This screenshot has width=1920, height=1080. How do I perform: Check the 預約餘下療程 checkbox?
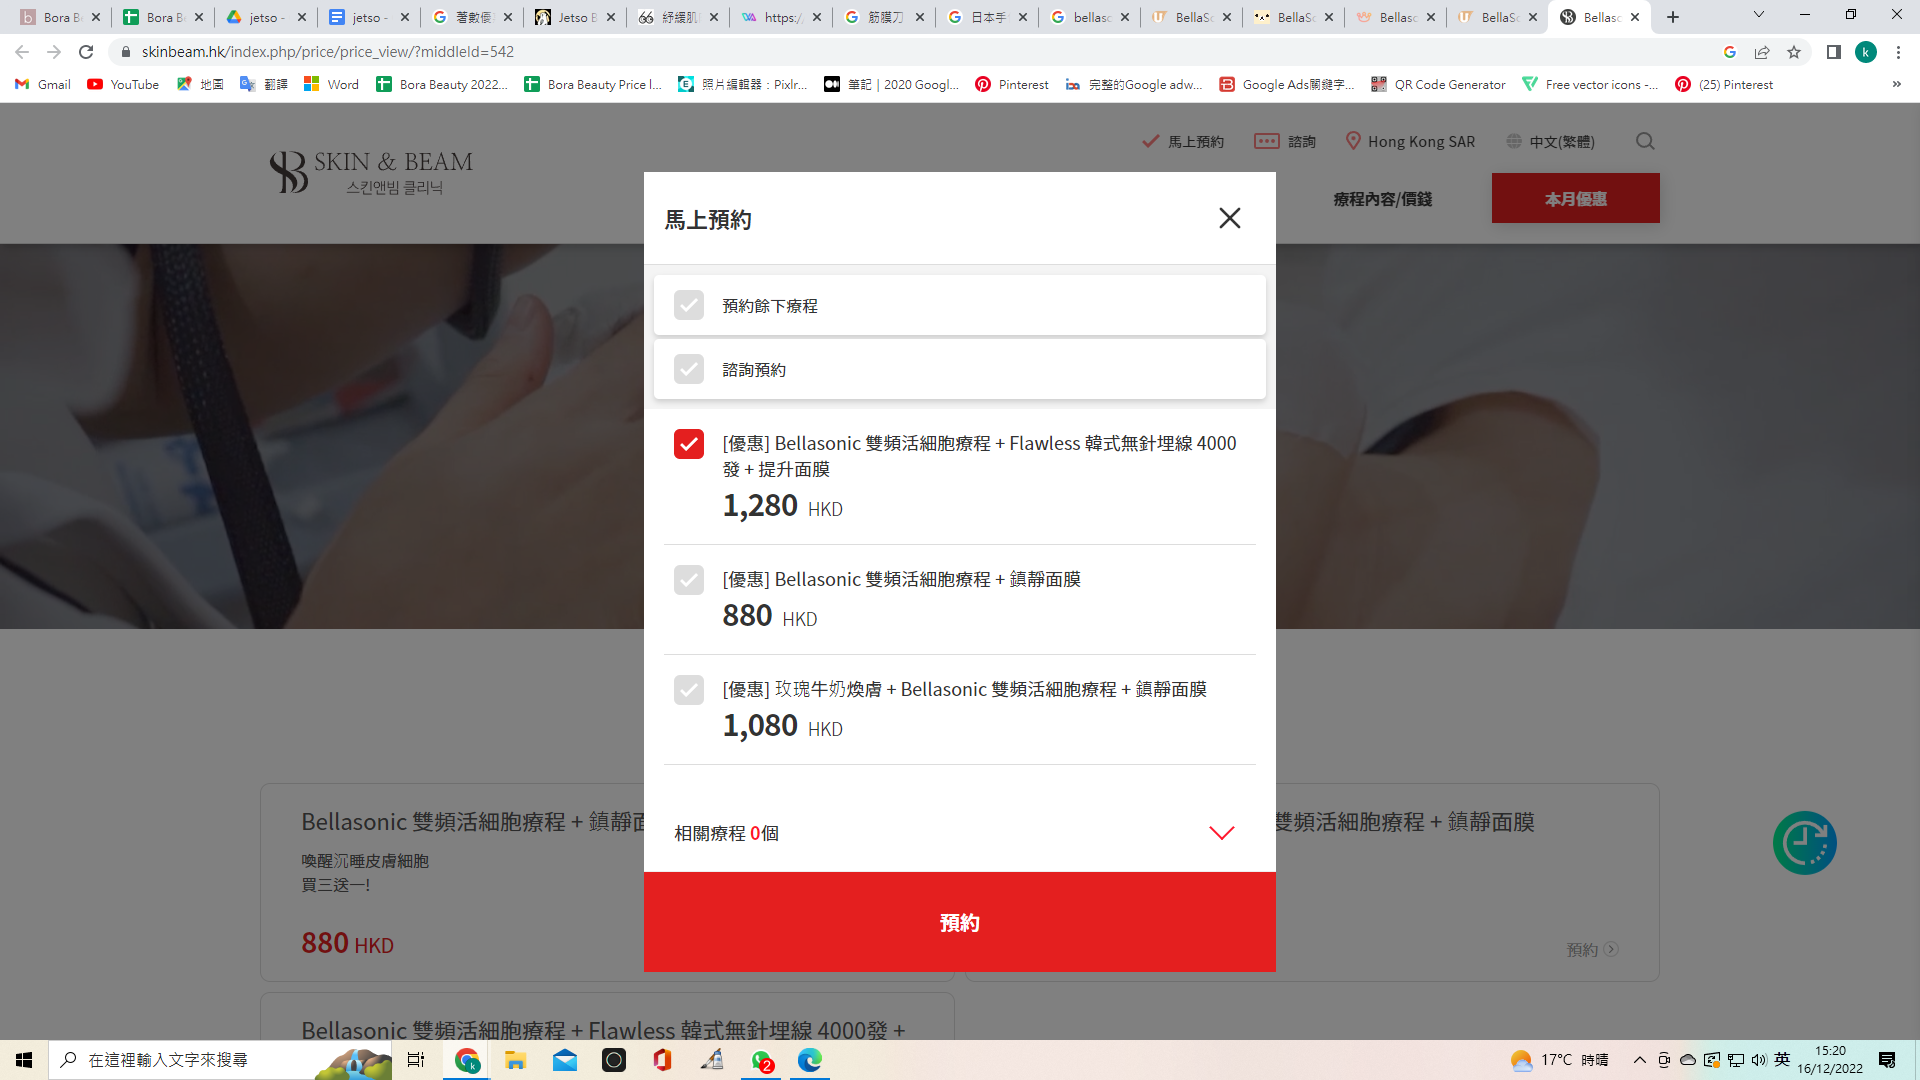(x=689, y=305)
